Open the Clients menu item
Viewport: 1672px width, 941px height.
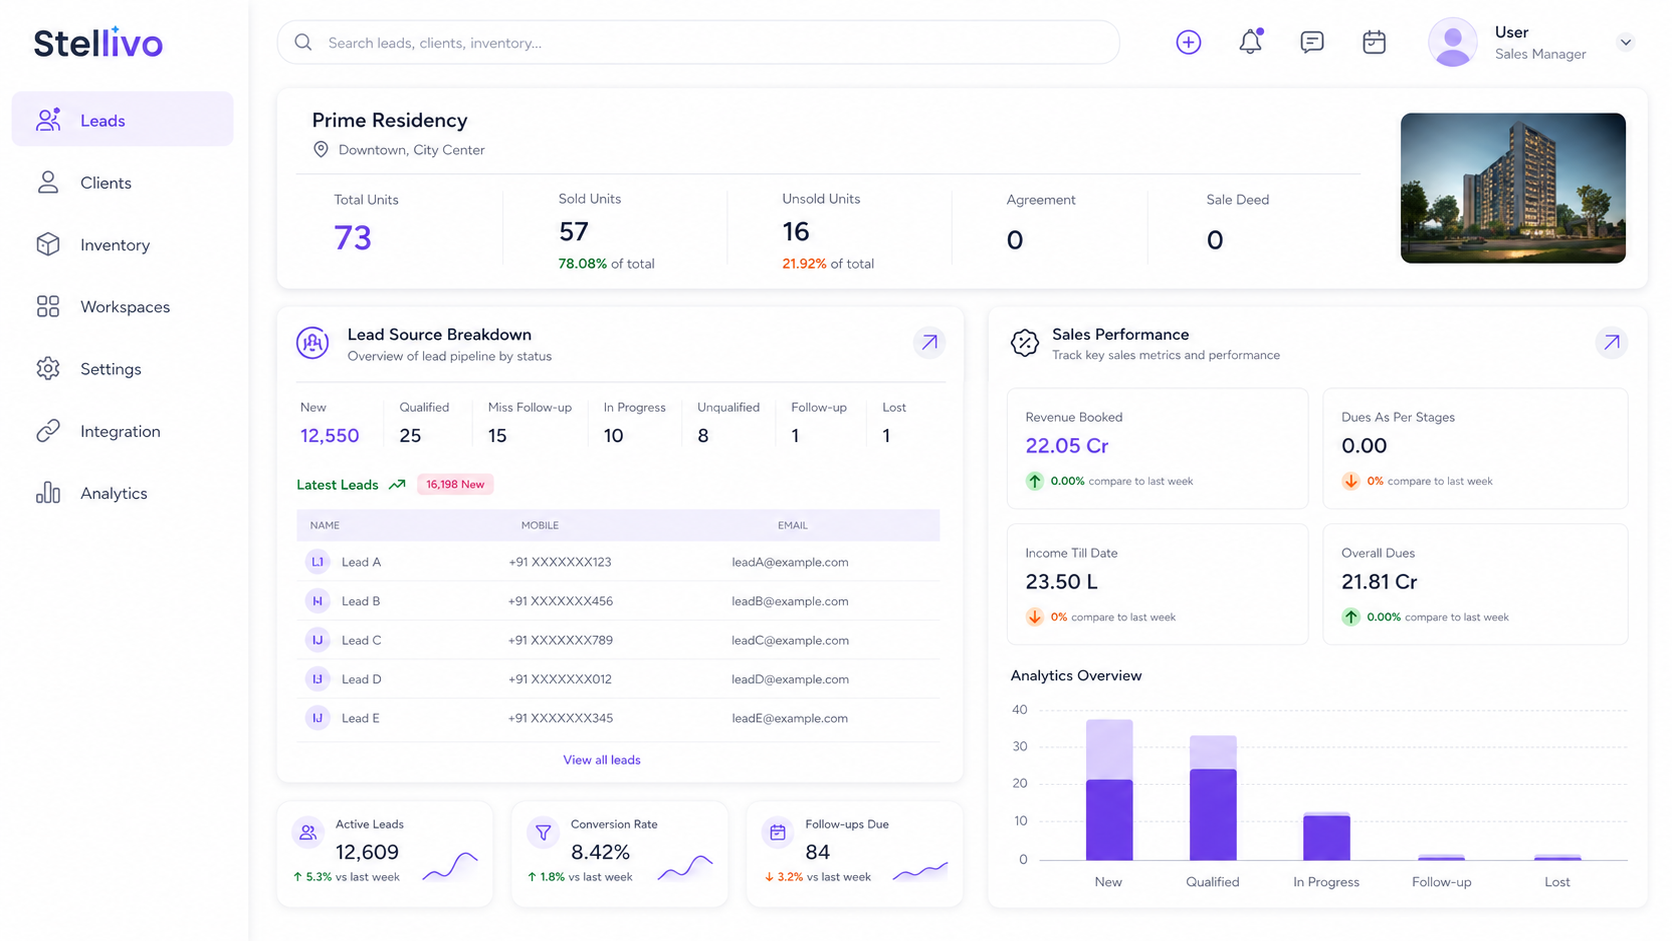coord(122,182)
